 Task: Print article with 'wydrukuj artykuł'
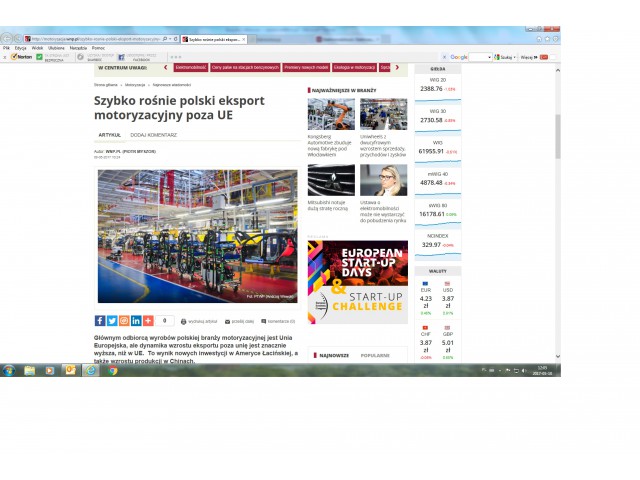(200, 321)
